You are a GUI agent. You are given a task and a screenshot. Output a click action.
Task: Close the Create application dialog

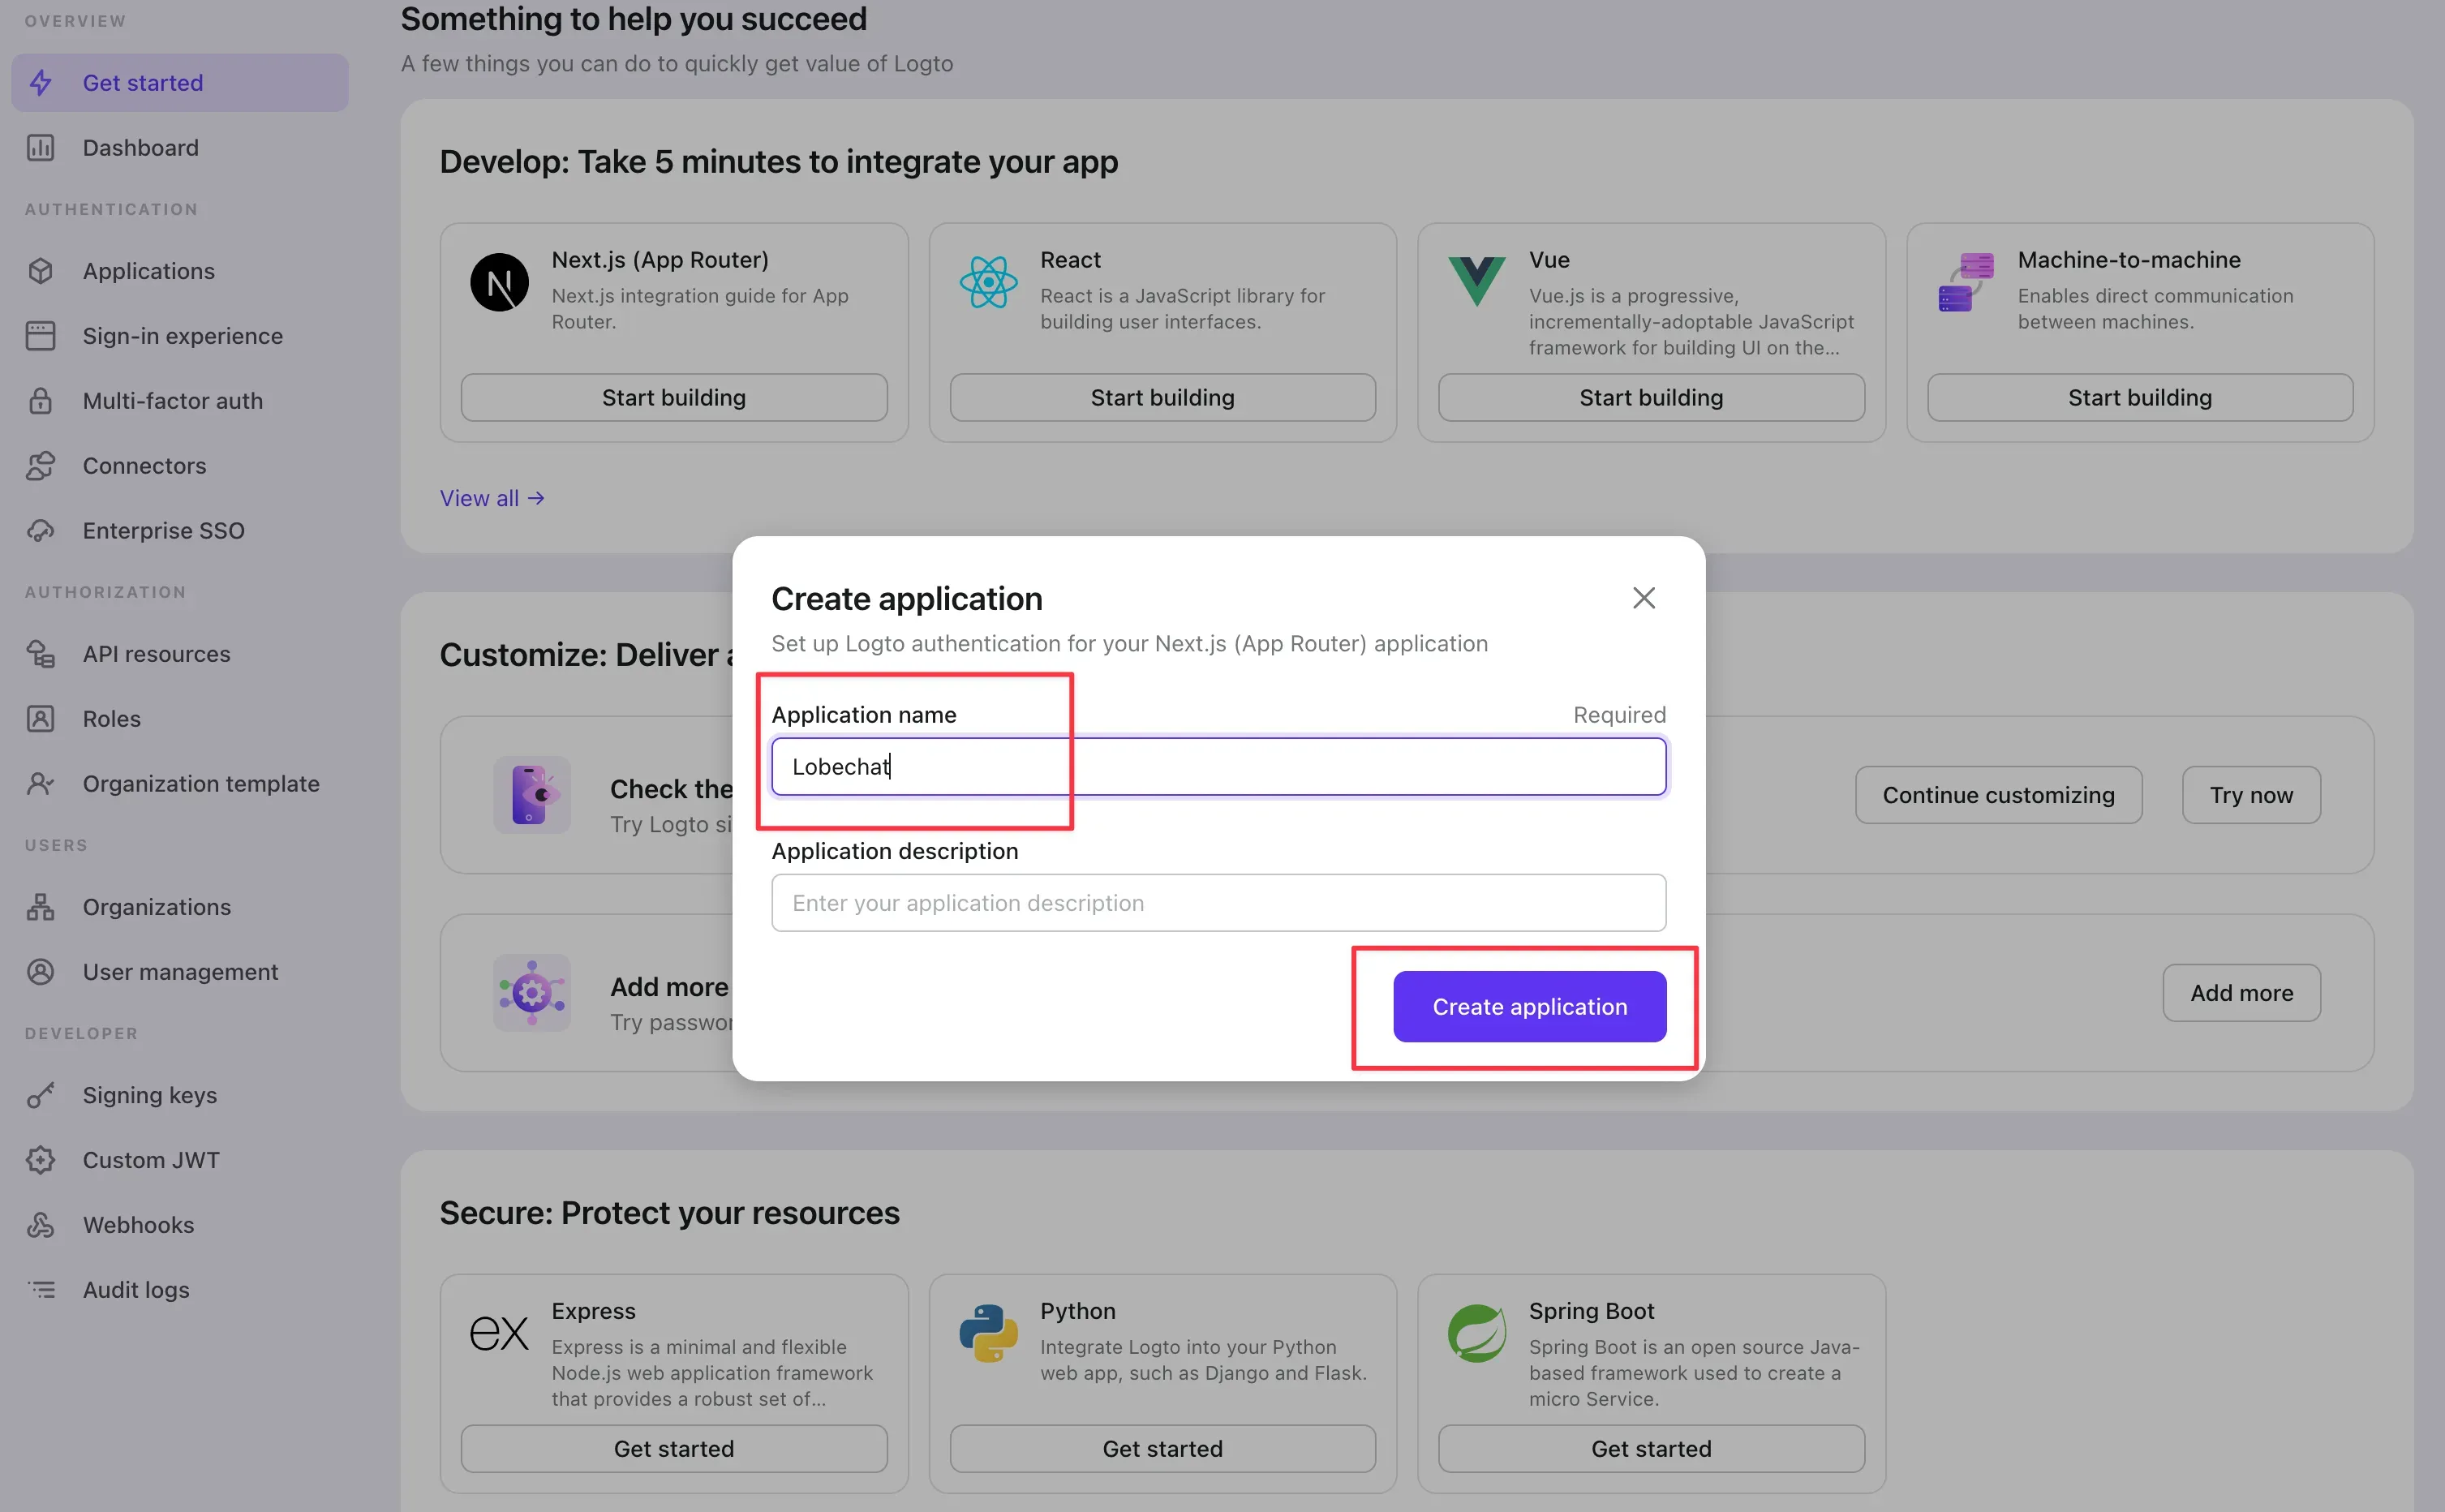tap(1644, 598)
